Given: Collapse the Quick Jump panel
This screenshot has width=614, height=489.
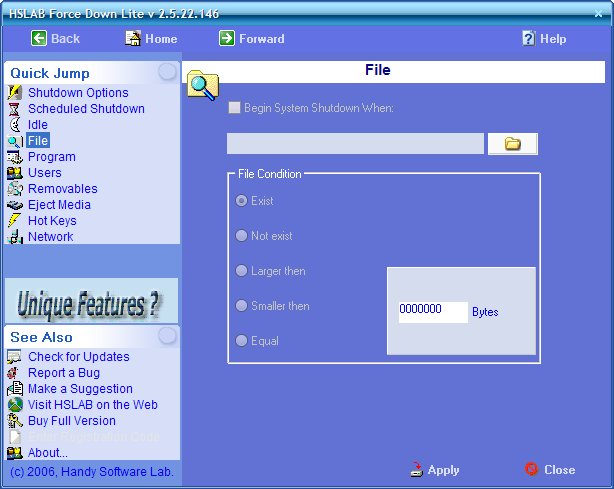Looking at the screenshot, I should [x=167, y=72].
